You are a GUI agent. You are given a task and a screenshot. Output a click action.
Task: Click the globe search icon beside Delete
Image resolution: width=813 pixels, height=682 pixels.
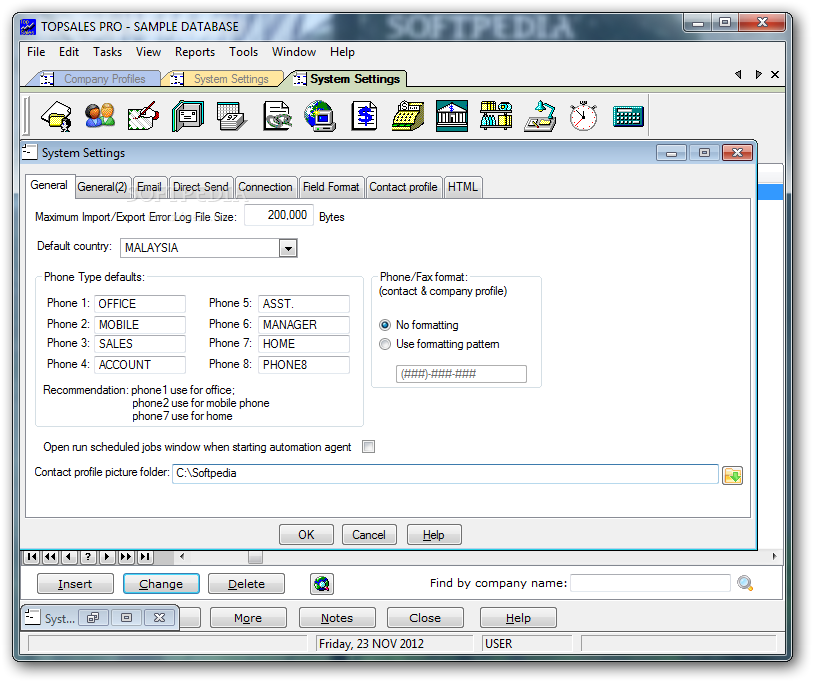click(322, 584)
